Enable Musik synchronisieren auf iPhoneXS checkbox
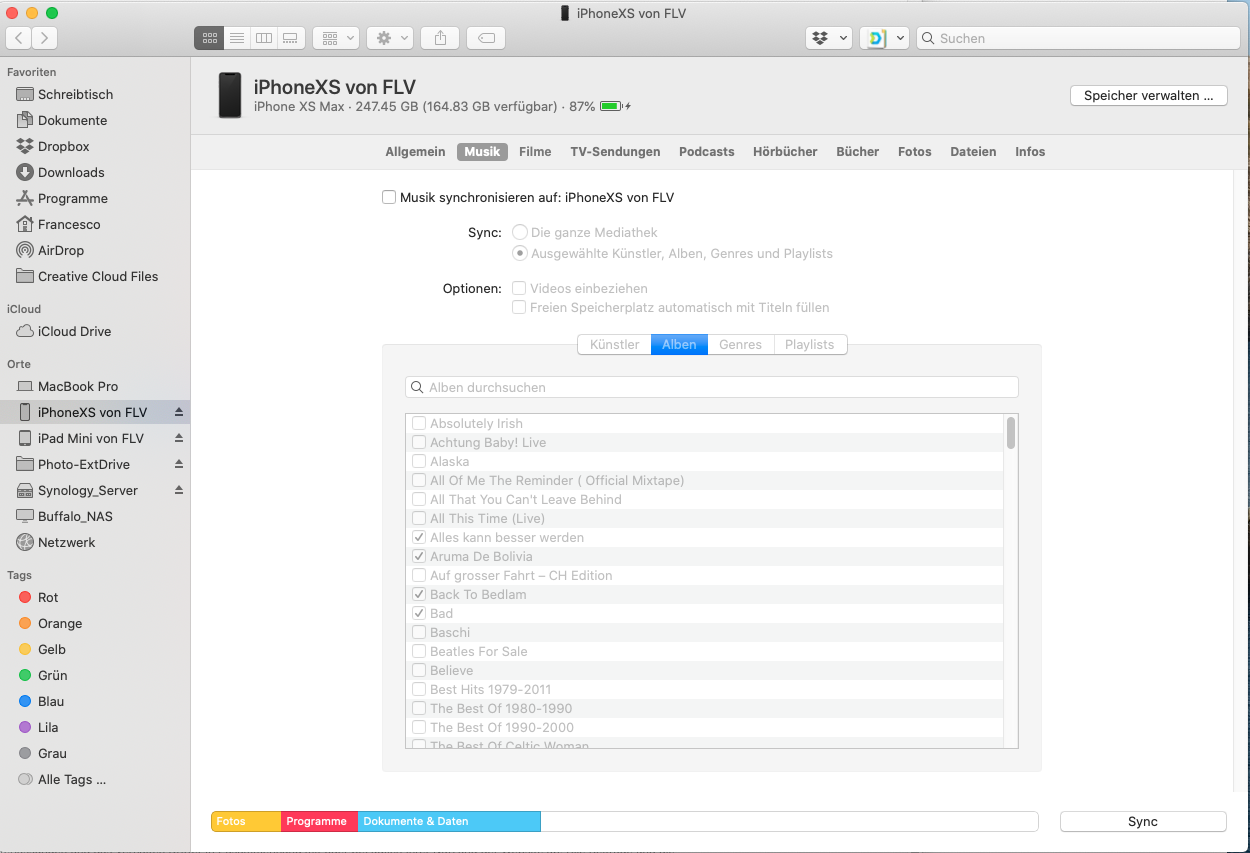Viewport: 1250px width, 853px height. pyautogui.click(x=389, y=198)
